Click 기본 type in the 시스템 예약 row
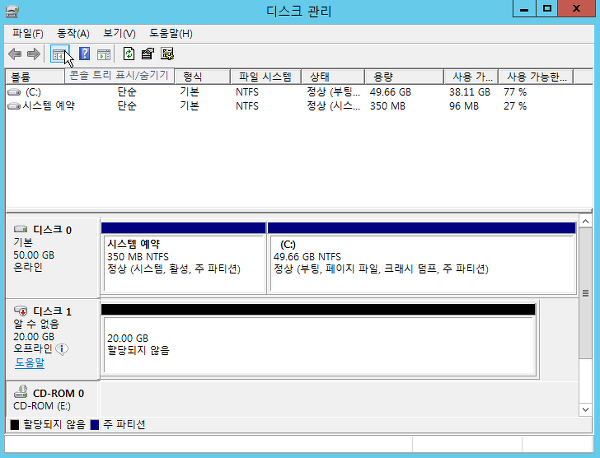 [x=189, y=106]
